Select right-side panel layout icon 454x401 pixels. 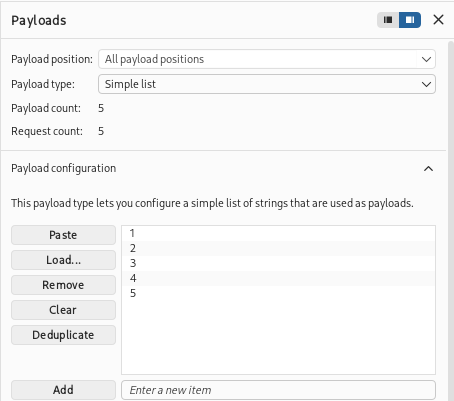(x=410, y=20)
